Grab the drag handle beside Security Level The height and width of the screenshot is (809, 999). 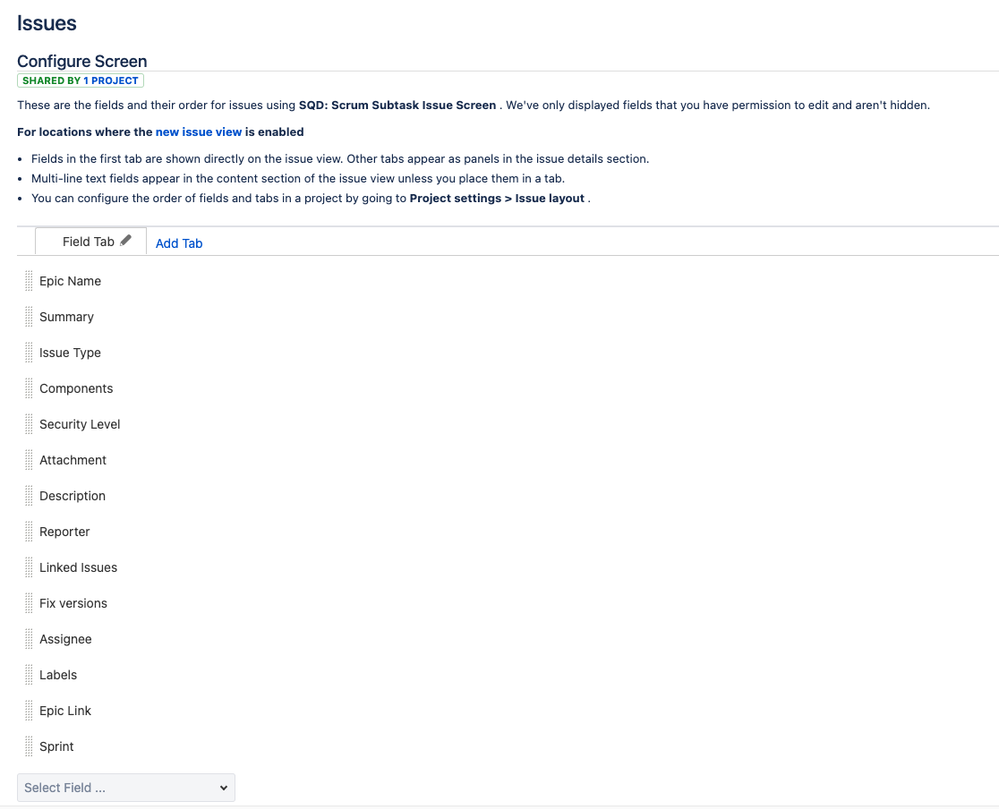coord(27,423)
